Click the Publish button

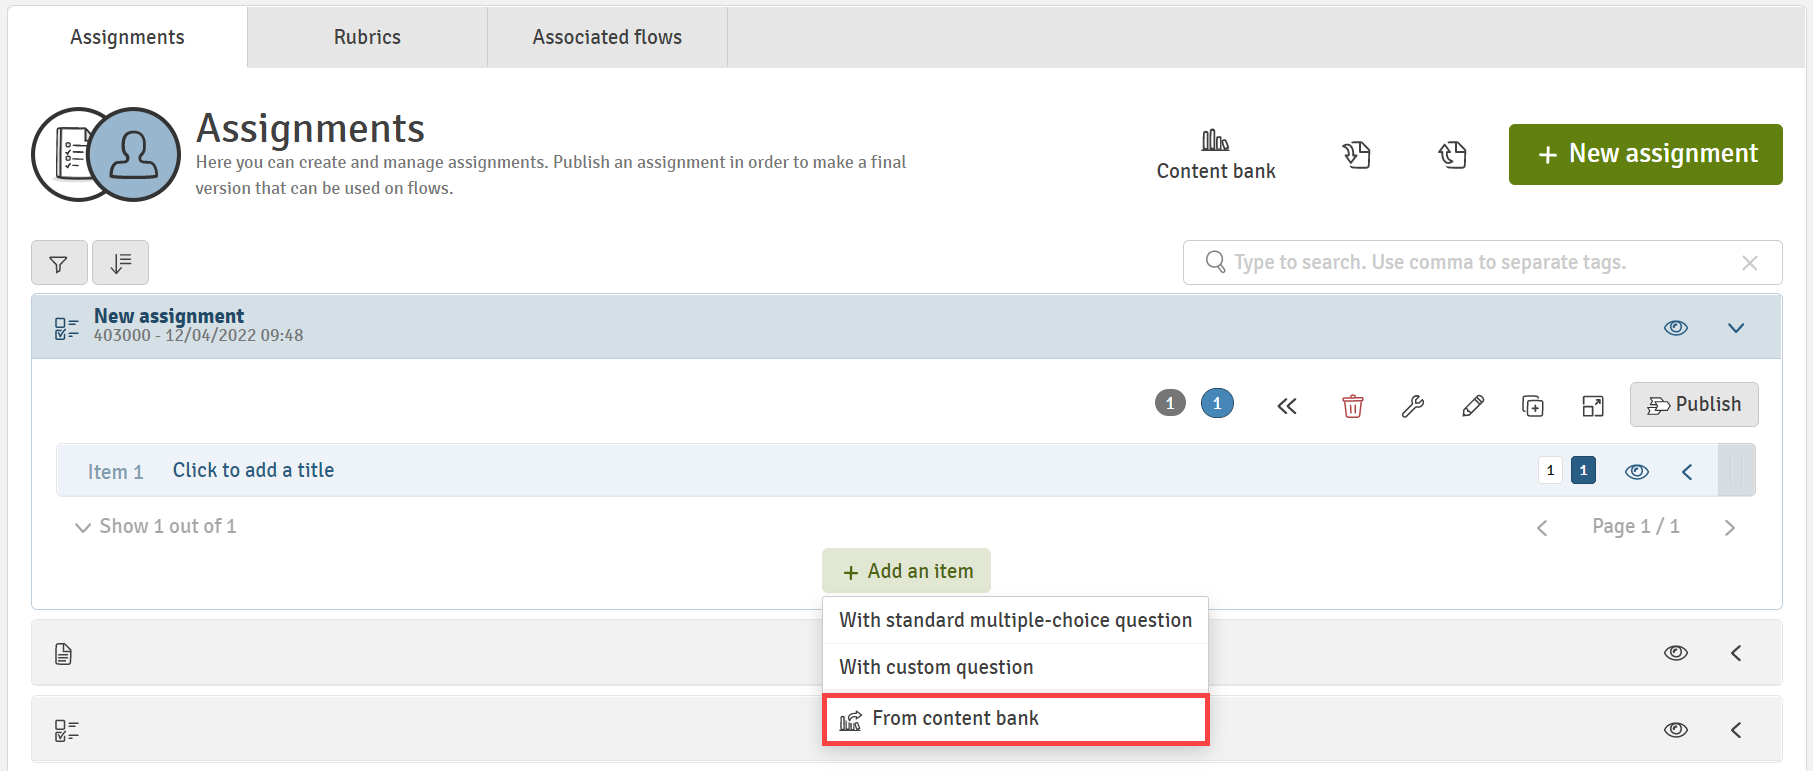tap(1694, 404)
